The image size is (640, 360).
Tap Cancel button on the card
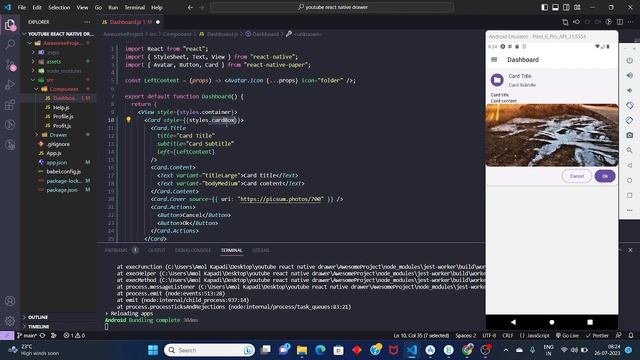tap(576, 176)
